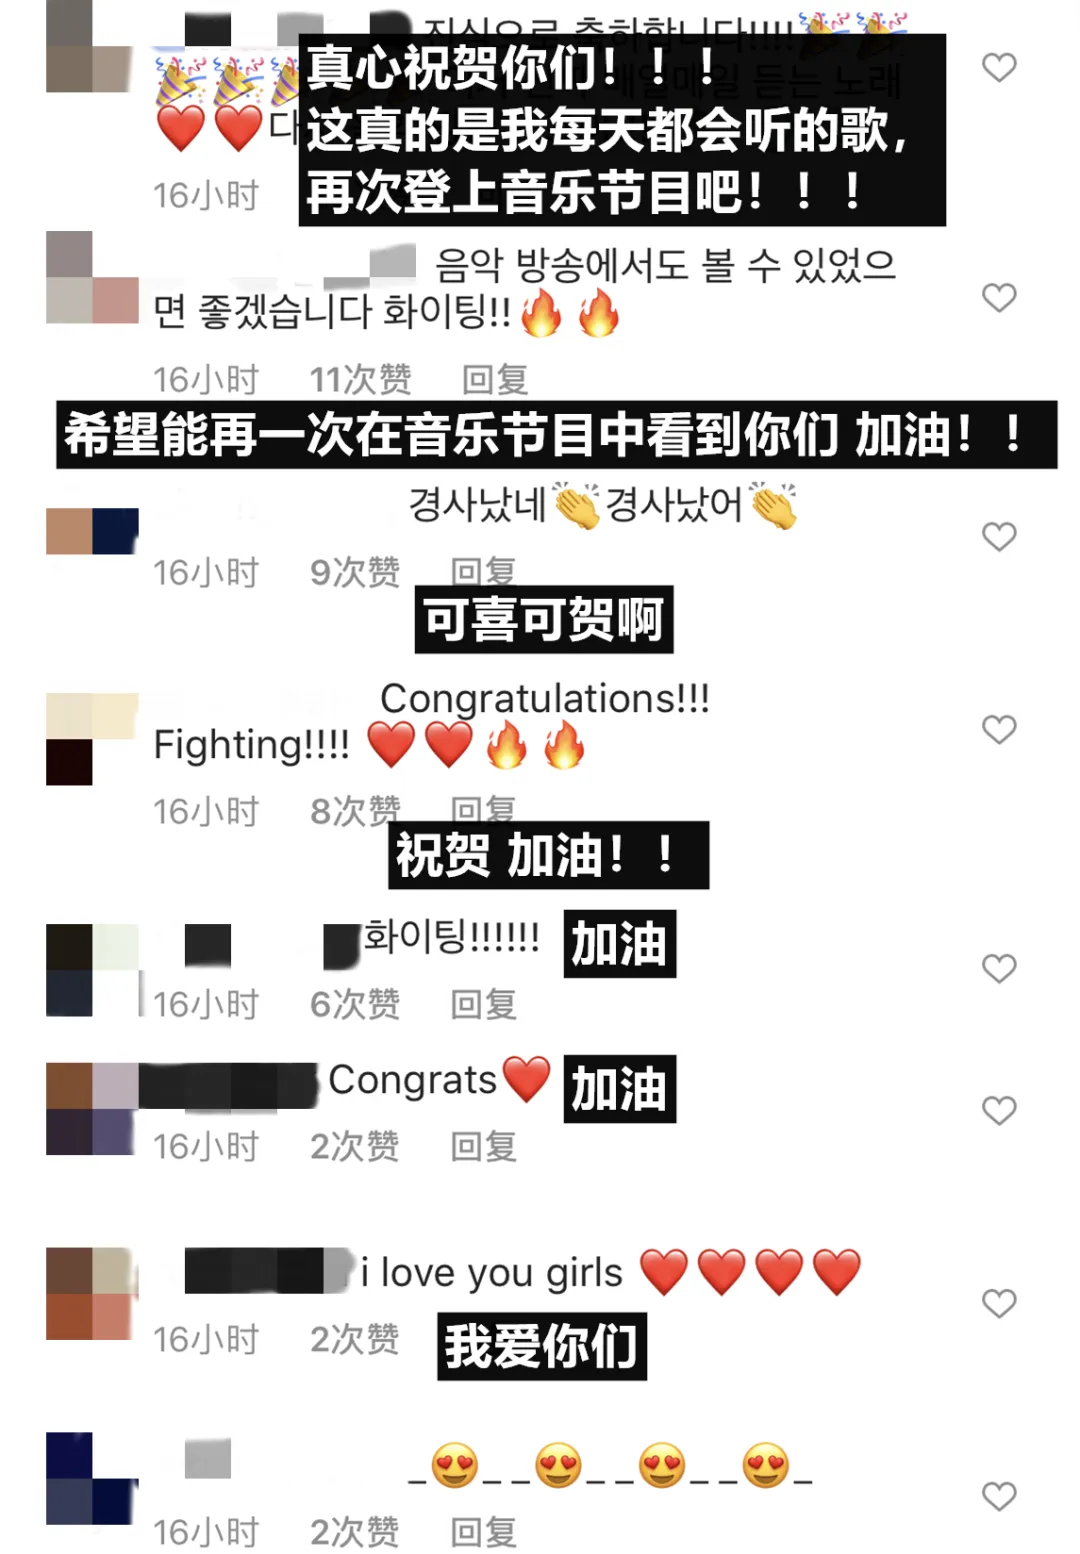View the 9次赞 likes count
Image resolution: width=1080 pixels, height=1554 pixels.
pyautogui.click(x=355, y=573)
